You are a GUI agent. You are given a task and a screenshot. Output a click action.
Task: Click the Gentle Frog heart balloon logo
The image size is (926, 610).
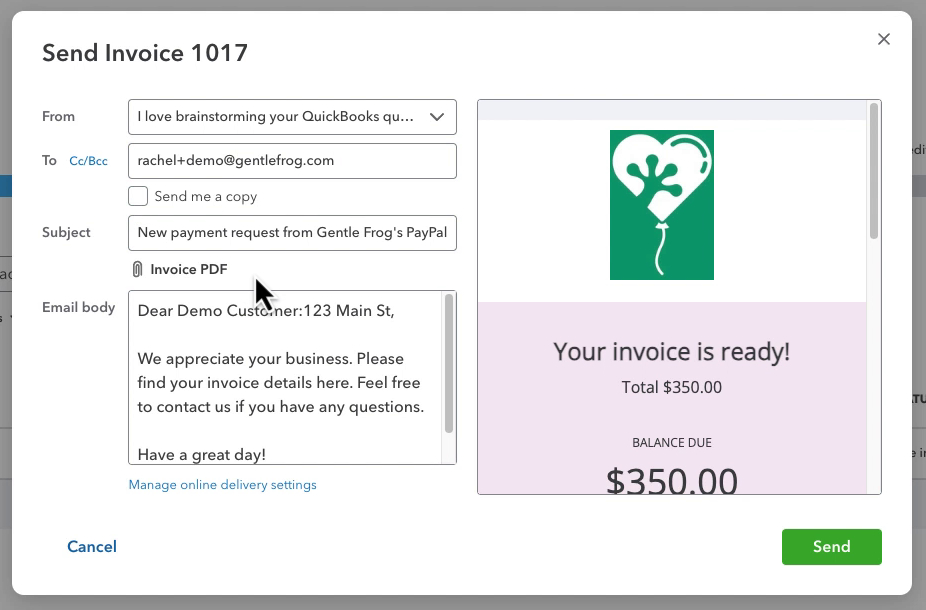661,205
